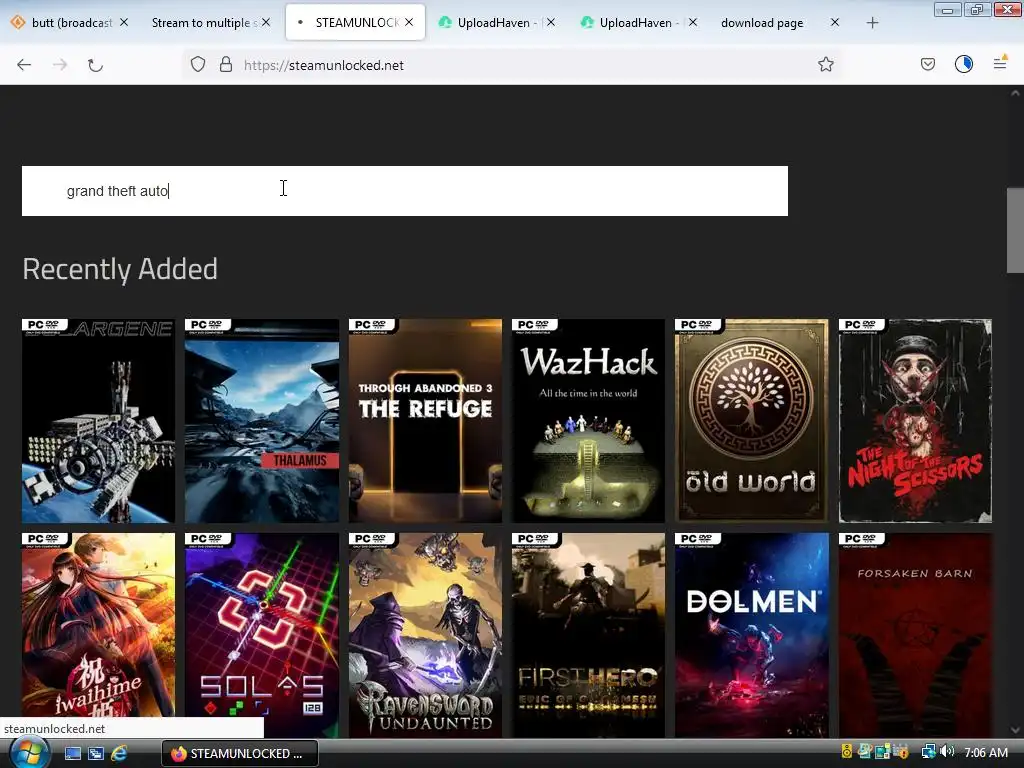The height and width of the screenshot is (768, 1024).
Task: Reload the current page
Action: tap(95, 65)
